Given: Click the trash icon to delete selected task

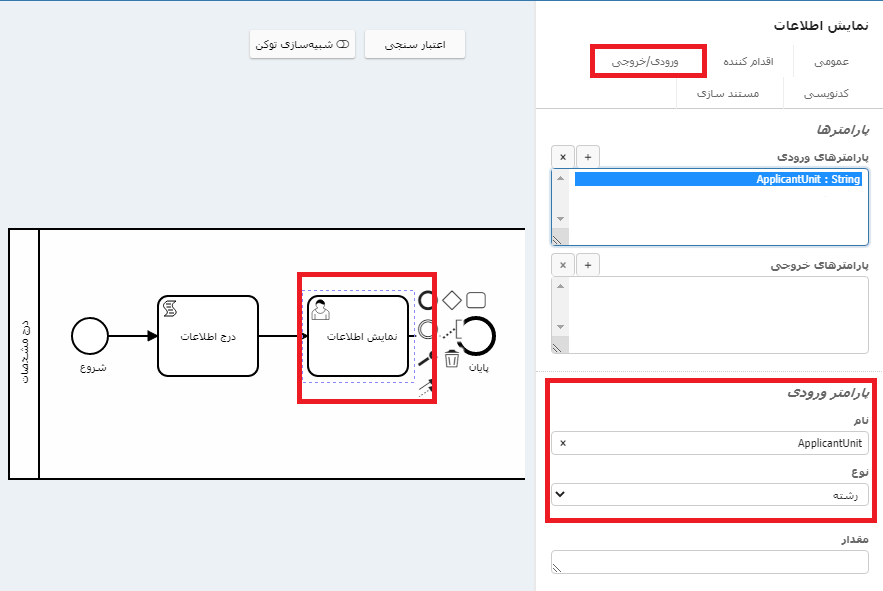Looking at the screenshot, I should (452, 358).
